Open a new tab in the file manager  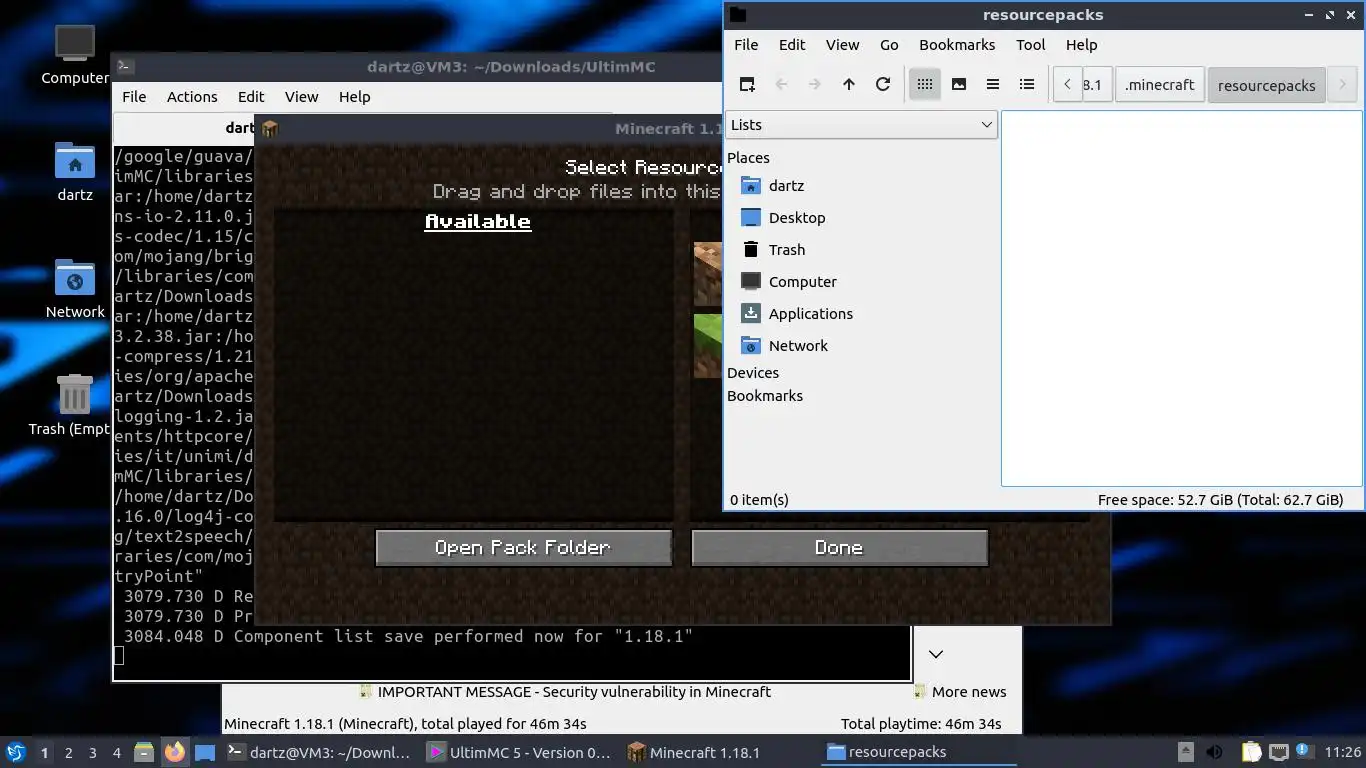[x=747, y=85]
